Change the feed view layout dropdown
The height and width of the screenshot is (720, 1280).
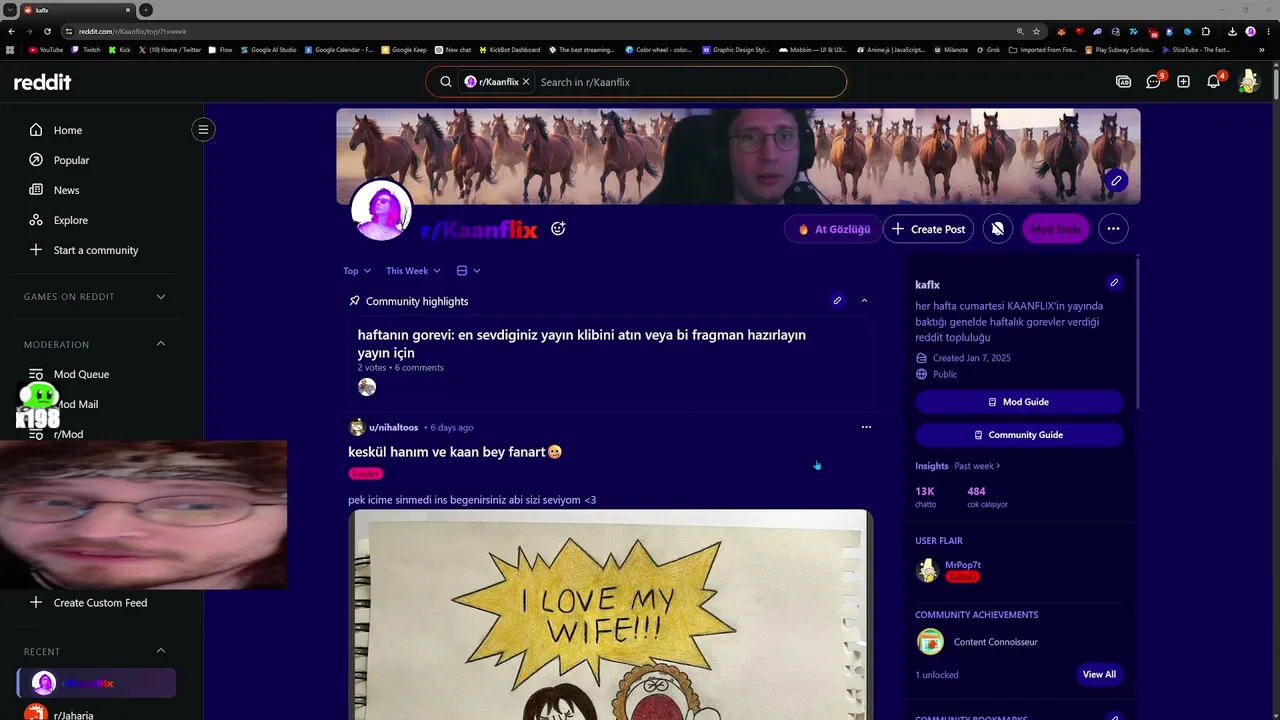[468, 271]
